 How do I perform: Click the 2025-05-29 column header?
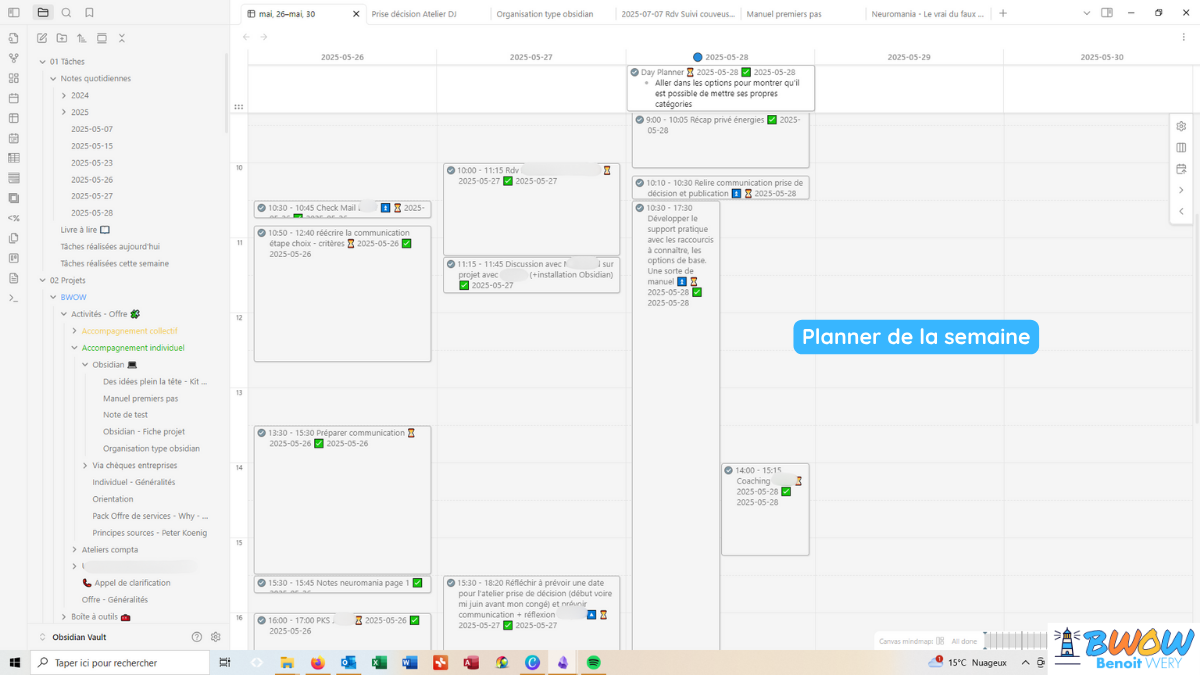click(909, 57)
